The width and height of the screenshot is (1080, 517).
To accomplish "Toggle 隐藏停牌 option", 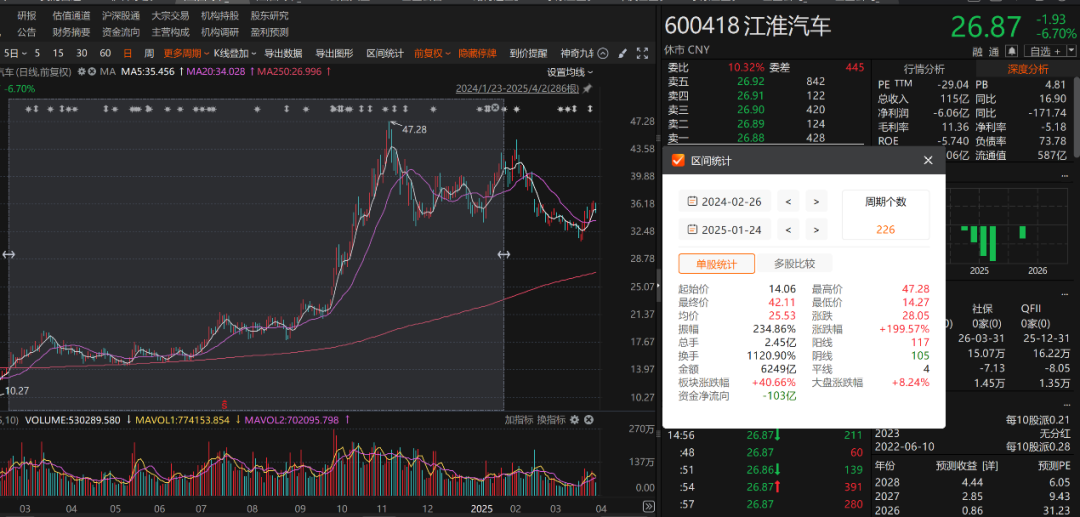I will 477,53.
